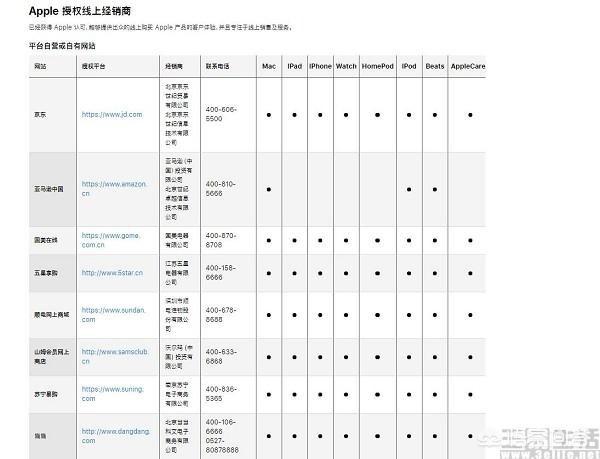Click phone number 400-106-6666
600x459 pixels.
point(220,426)
